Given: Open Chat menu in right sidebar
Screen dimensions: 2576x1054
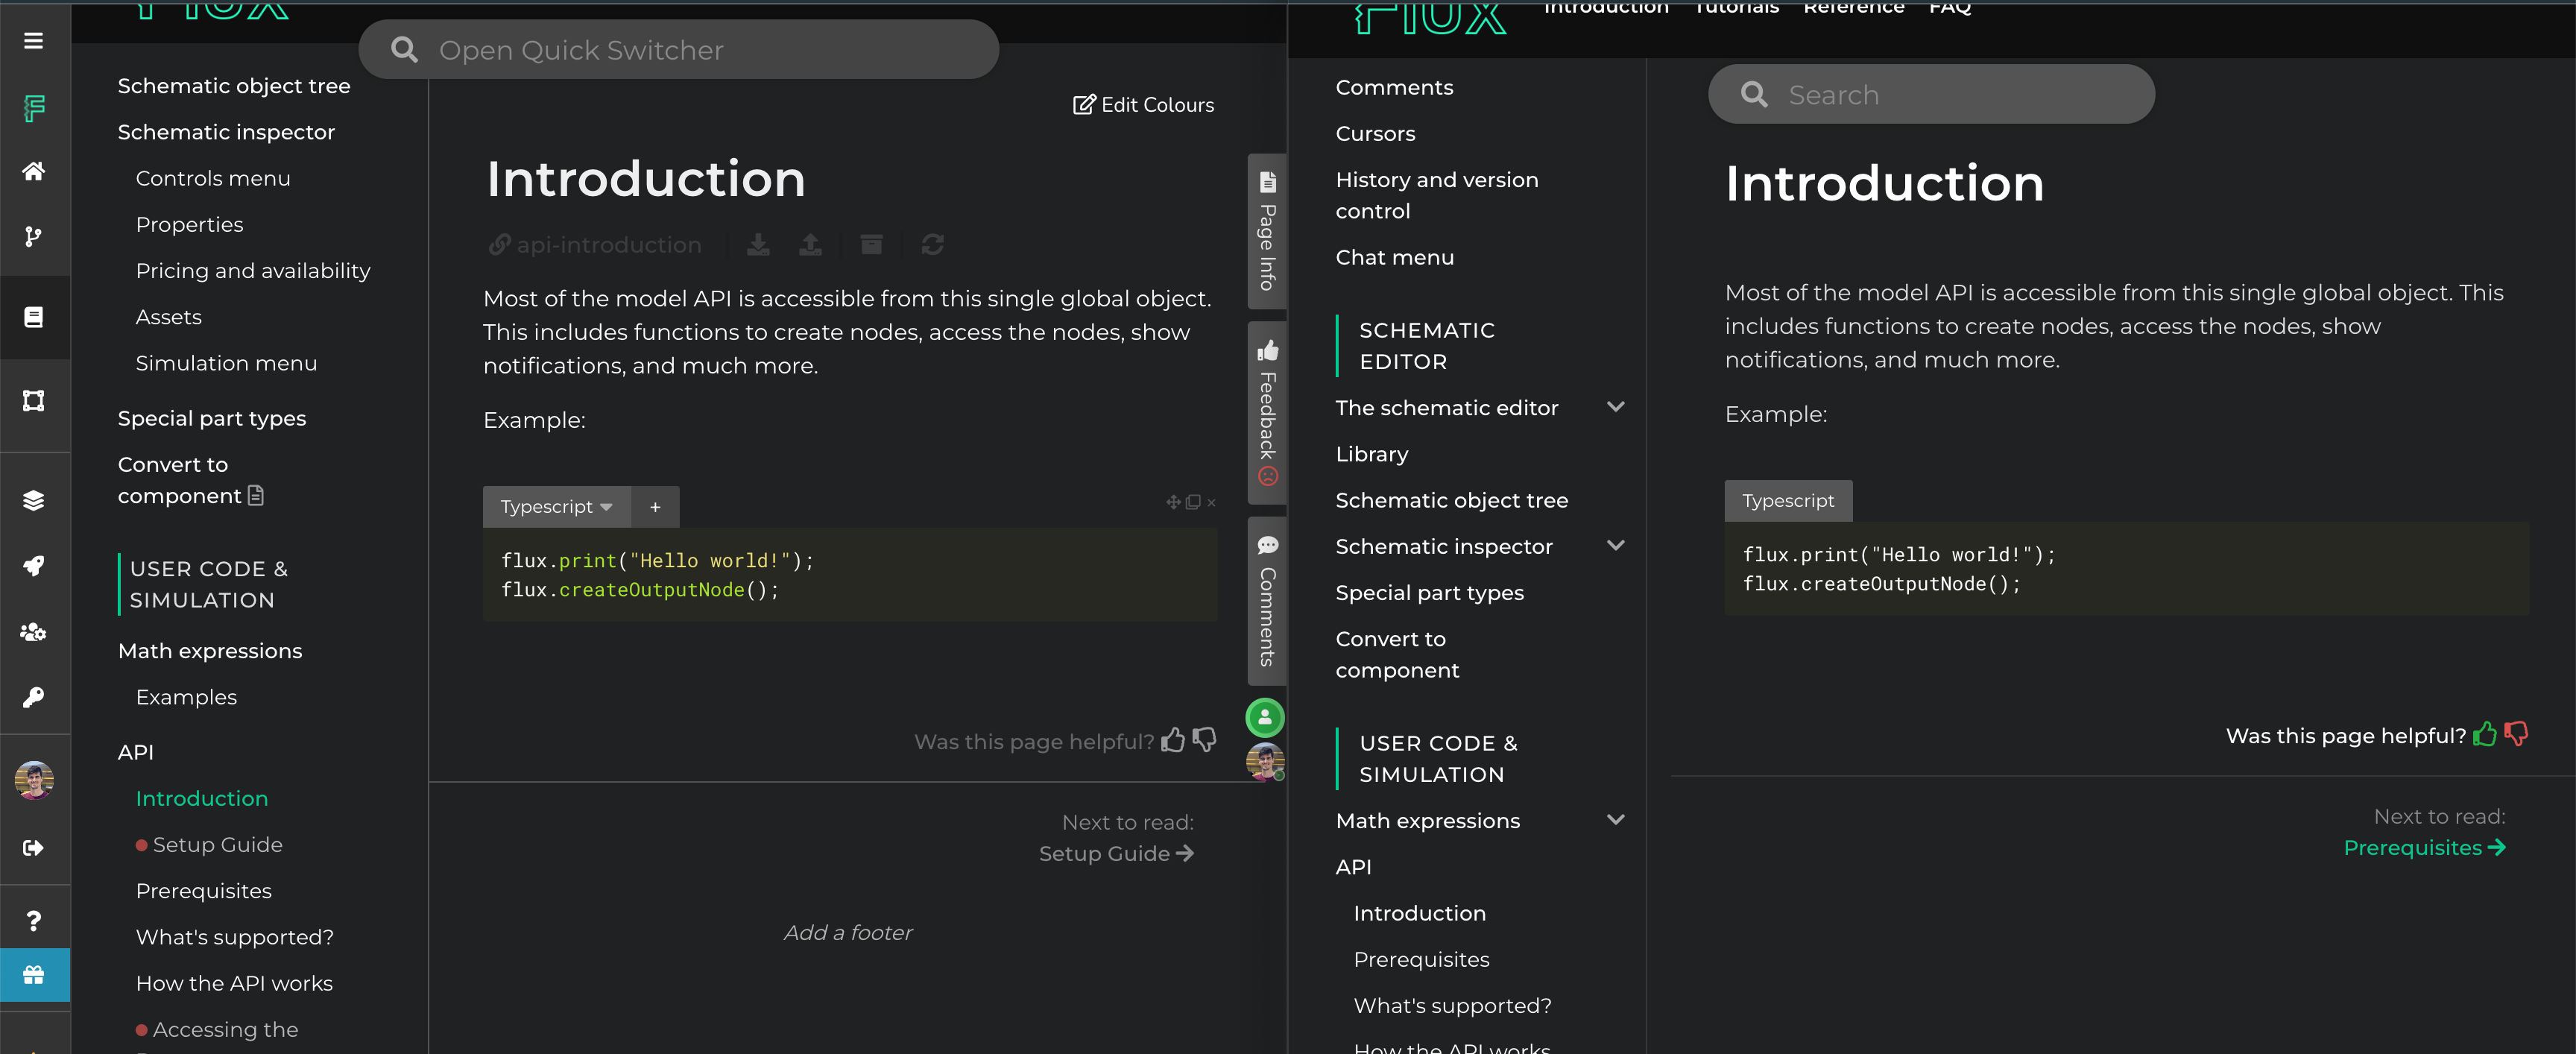Looking at the screenshot, I should pyautogui.click(x=1394, y=258).
